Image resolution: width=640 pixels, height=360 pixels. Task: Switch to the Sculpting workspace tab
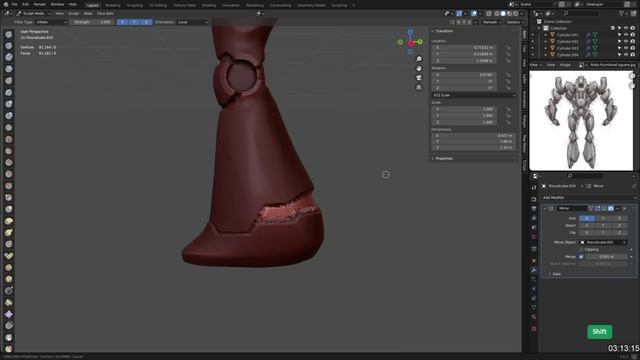coord(135,5)
